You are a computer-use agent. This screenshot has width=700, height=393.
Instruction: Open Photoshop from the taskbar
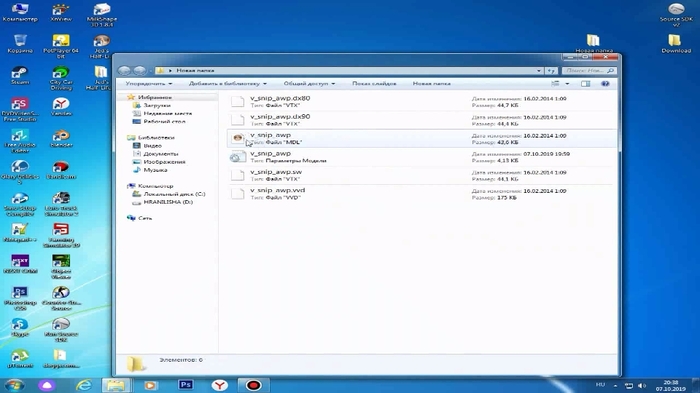click(x=185, y=385)
